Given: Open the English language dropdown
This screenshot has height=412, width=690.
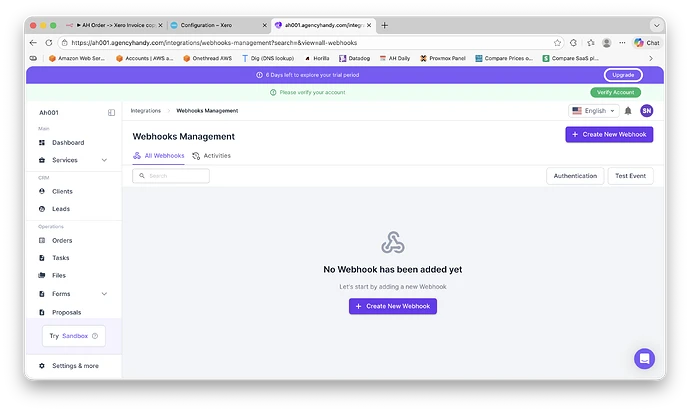Looking at the screenshot, I should [594, 111].
